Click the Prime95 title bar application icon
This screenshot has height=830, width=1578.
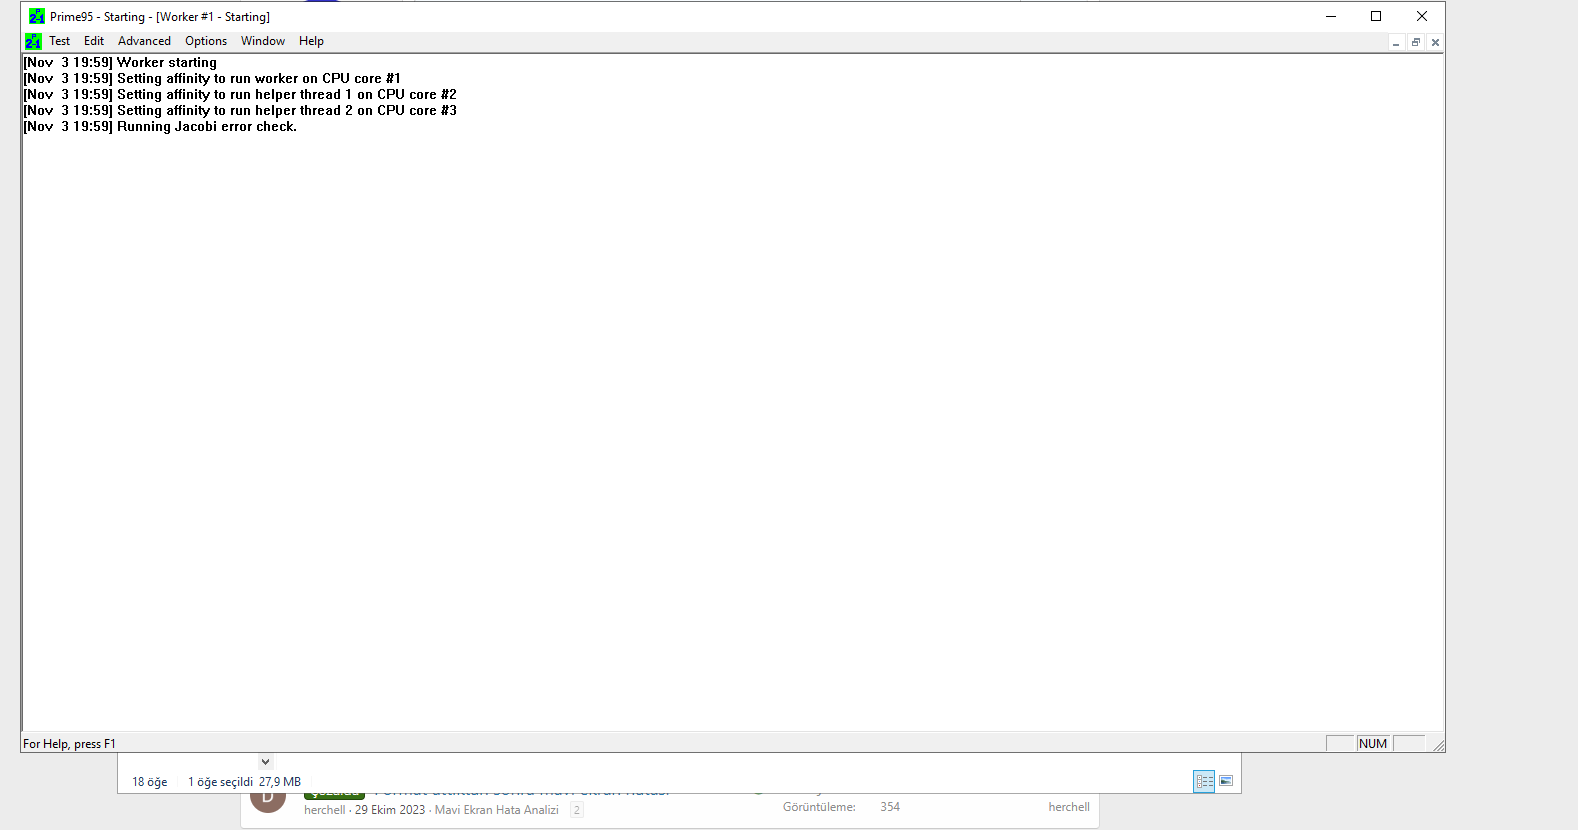[37, 16]
